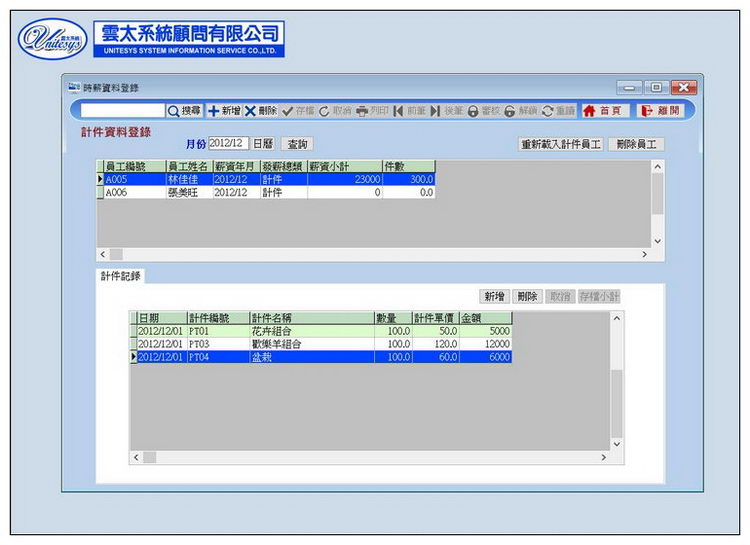Click the 搜尋 magnifier search button
The height and width of the screenshot is (545, 750).
point(184,111)
